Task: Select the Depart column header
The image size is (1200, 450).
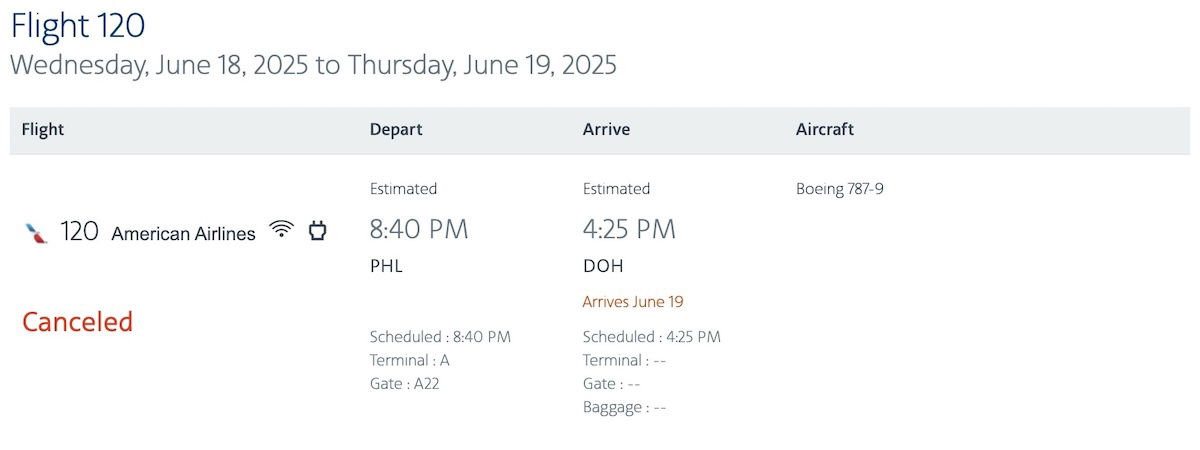Action: tap(396, 129)
